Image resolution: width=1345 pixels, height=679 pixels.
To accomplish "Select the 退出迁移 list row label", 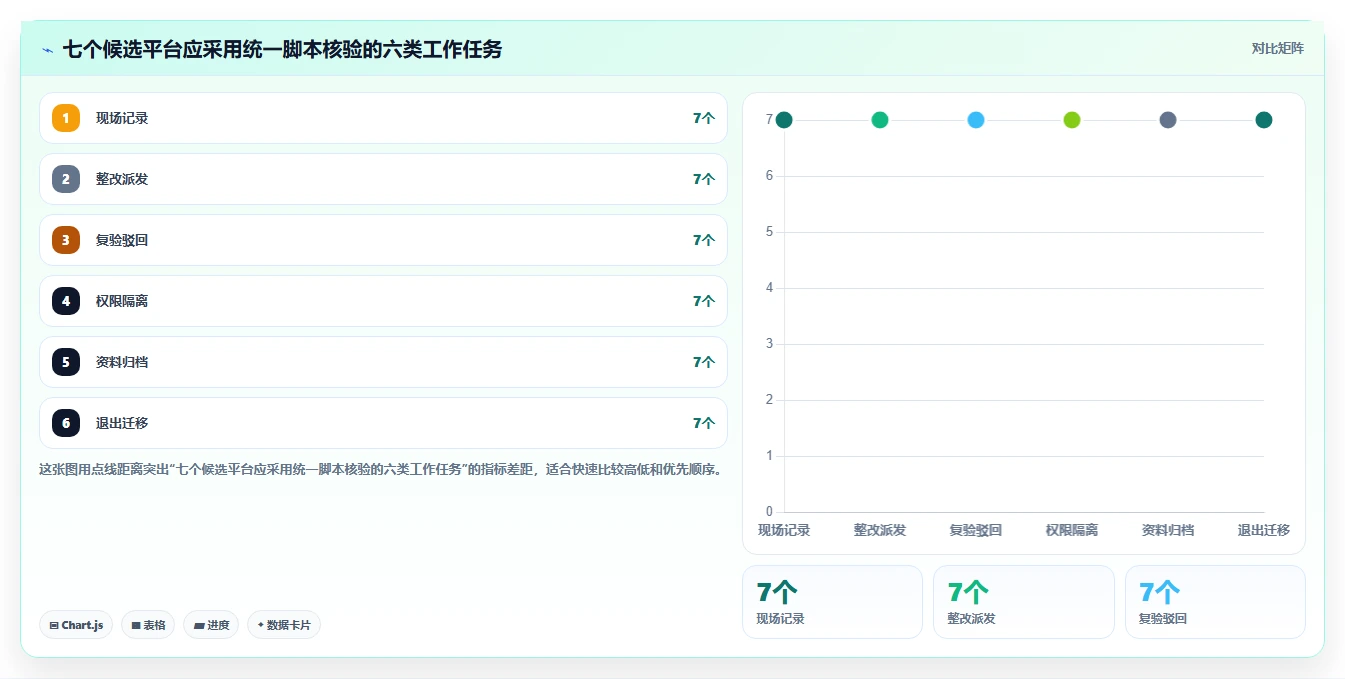I will (x=122, y=423).
